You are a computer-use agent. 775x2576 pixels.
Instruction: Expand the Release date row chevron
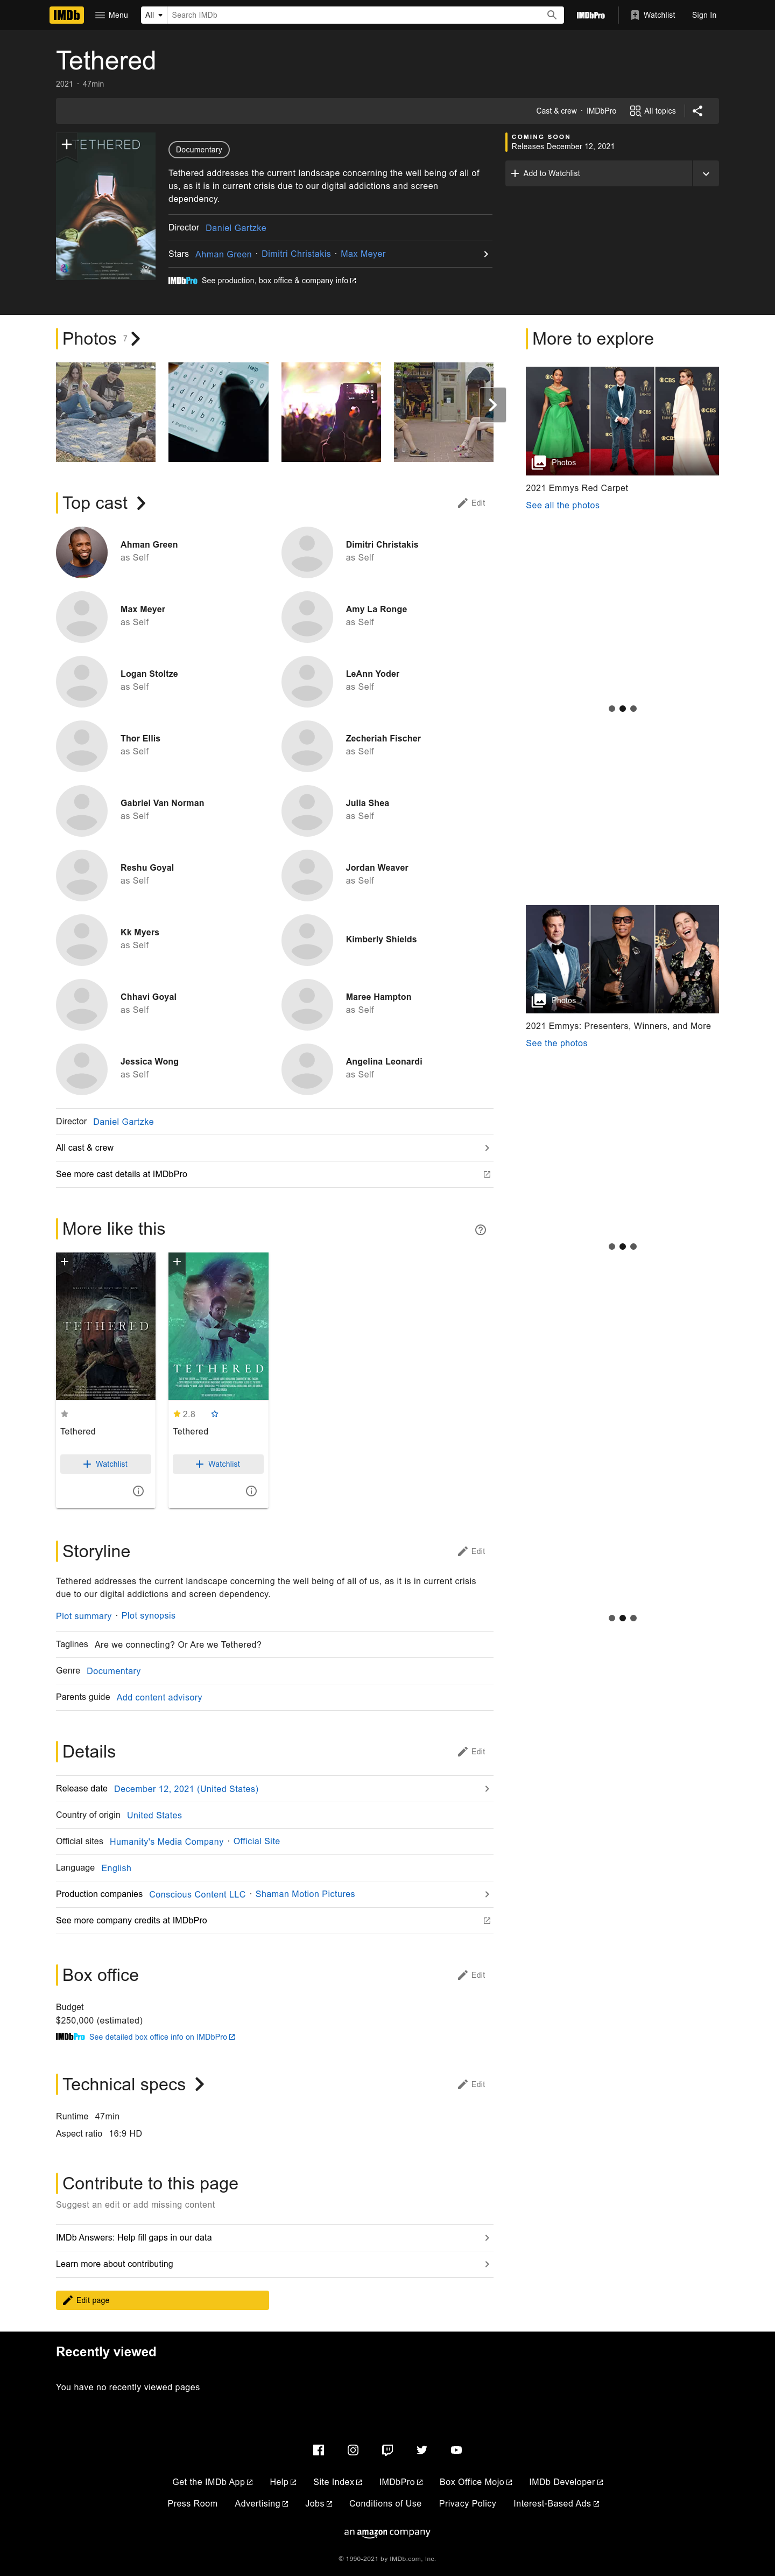(x=487, y=1788)
